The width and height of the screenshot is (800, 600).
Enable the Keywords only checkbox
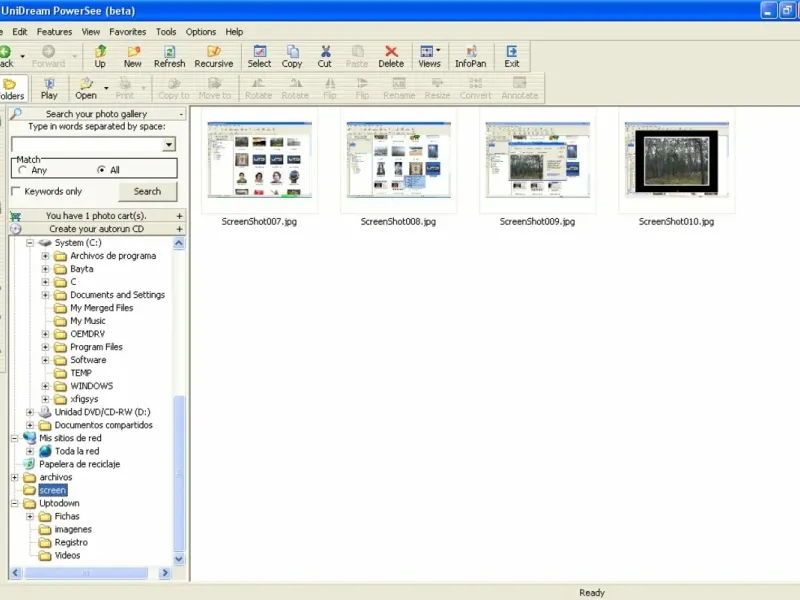pos(16,192)
